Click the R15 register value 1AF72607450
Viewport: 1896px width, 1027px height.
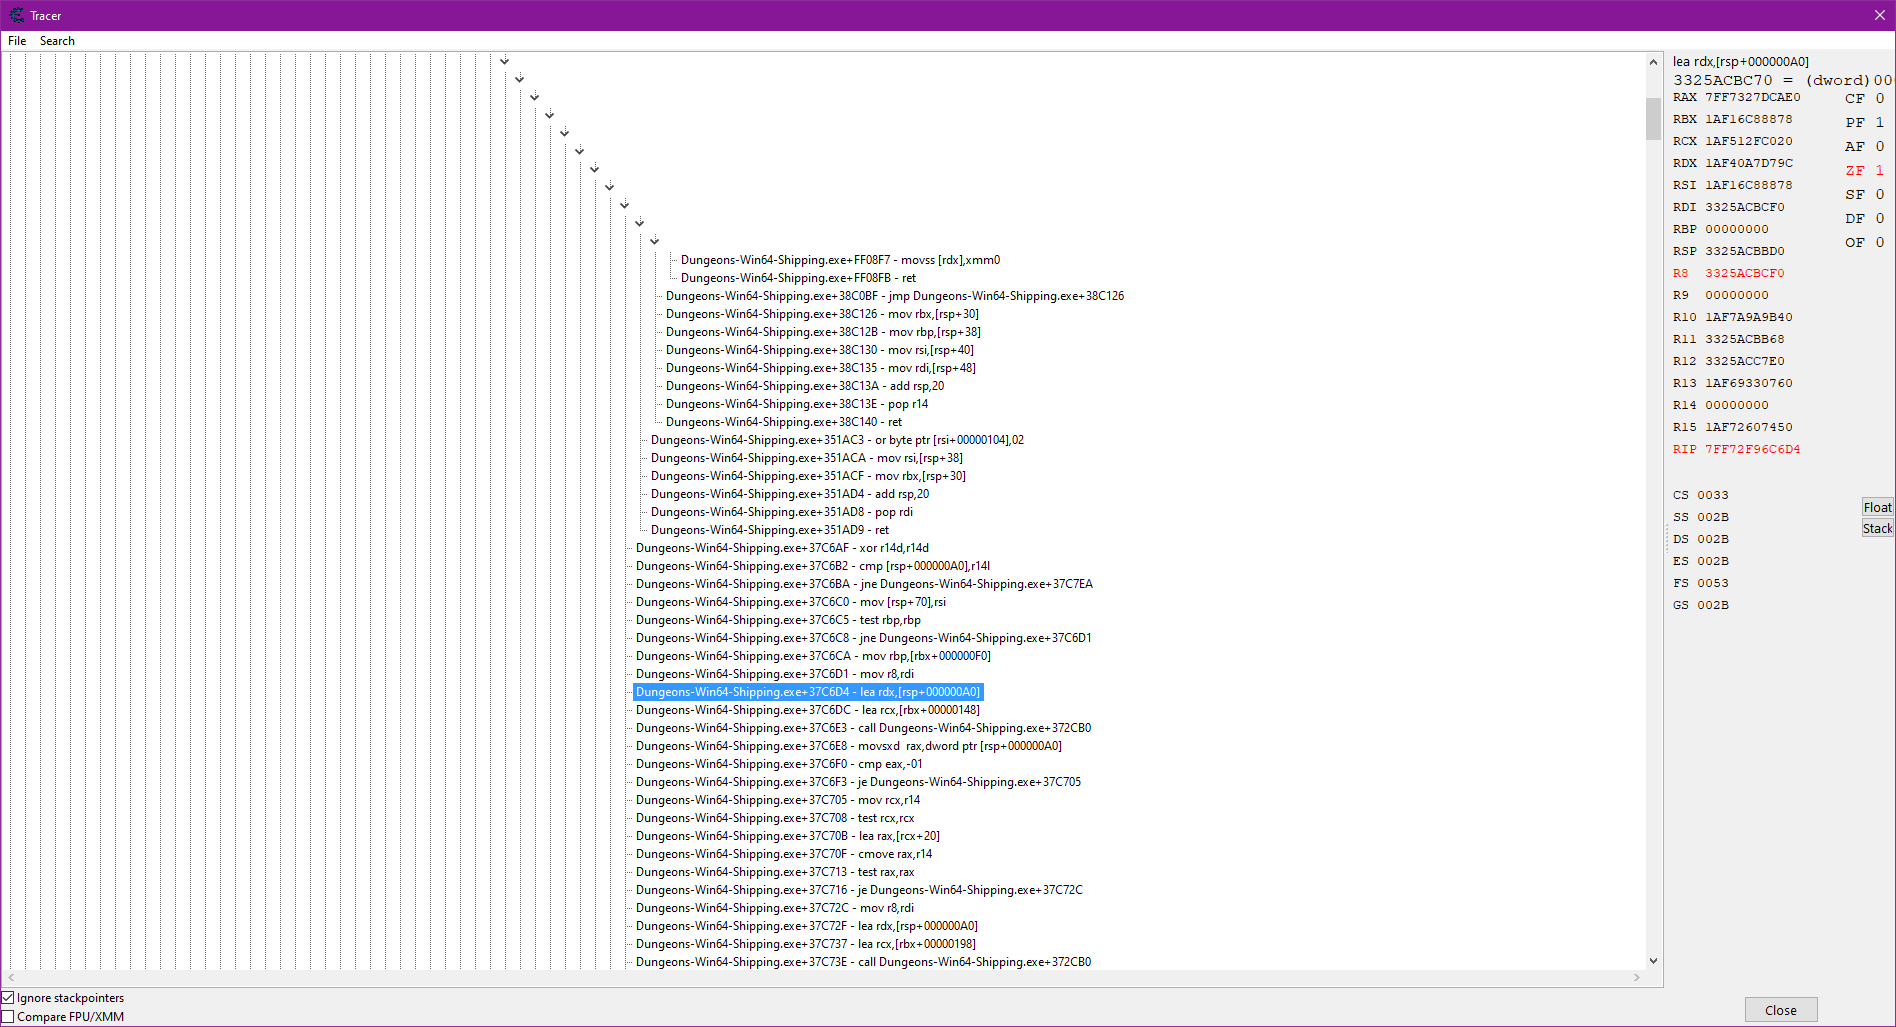pyautogui.click(x=1748, y=427)
